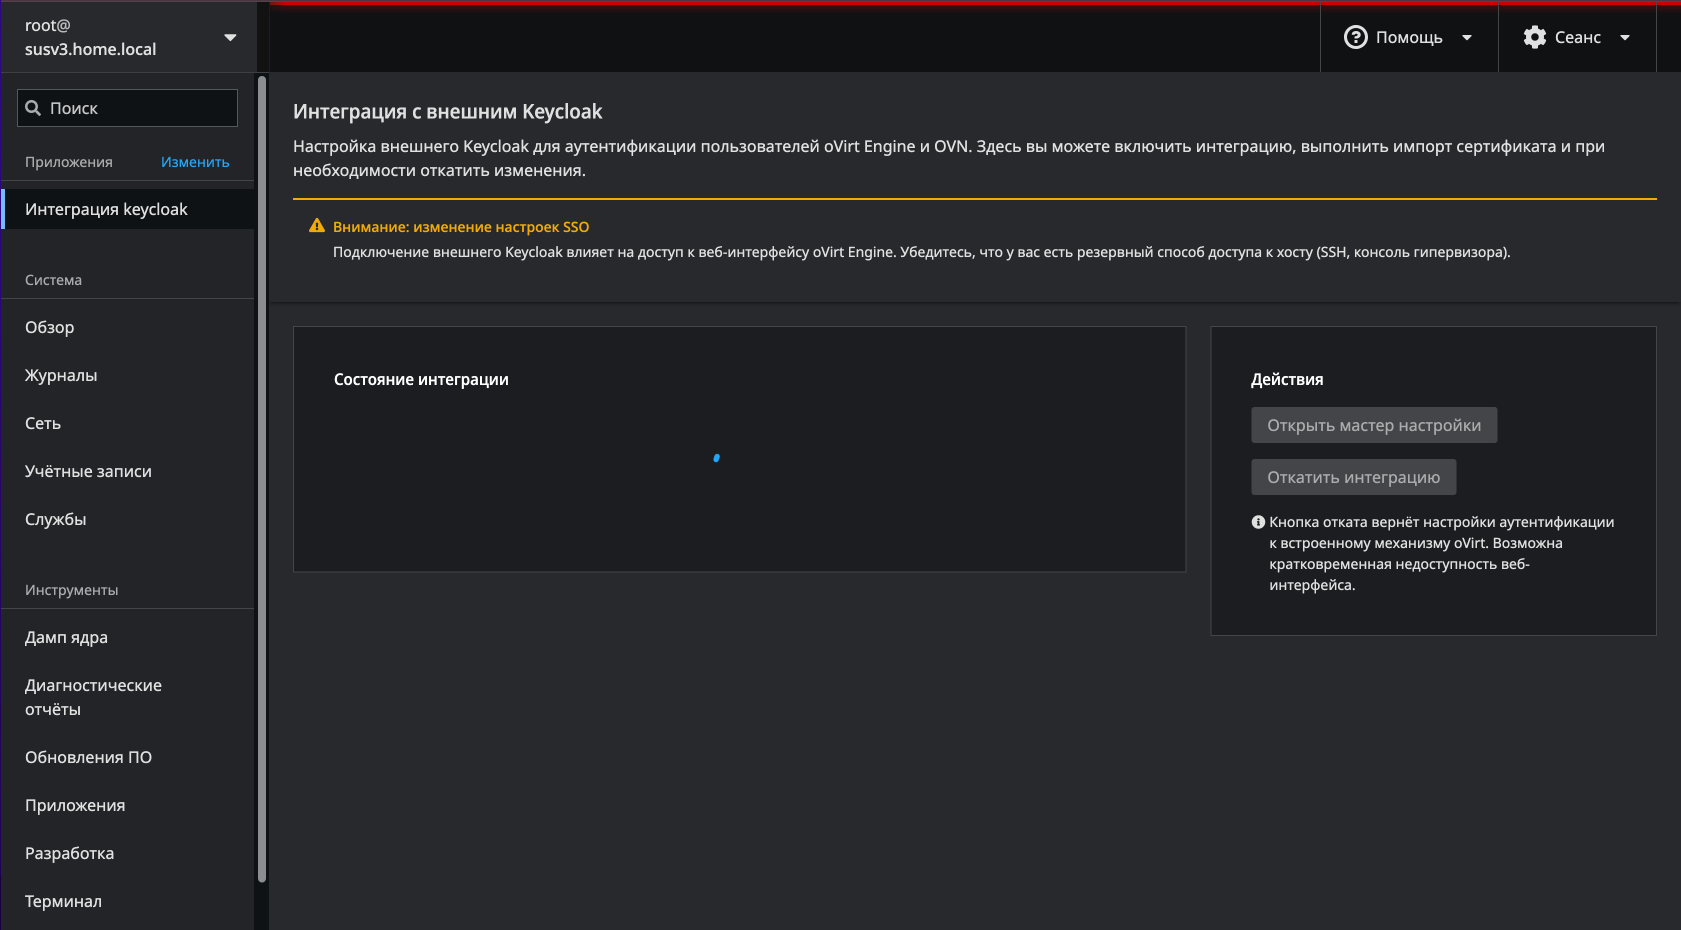Image resolution: width=1681 pixels, height=930 pixels.
Task: Open Интеграция keycloak in sidebar
Action: 106,209
